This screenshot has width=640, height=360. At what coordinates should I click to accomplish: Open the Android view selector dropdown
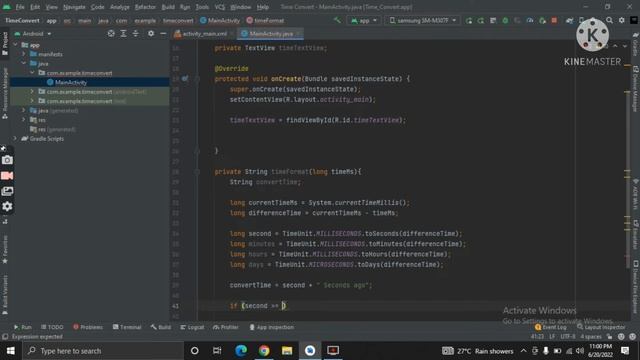pyautogui.click(x=33, y=33)
